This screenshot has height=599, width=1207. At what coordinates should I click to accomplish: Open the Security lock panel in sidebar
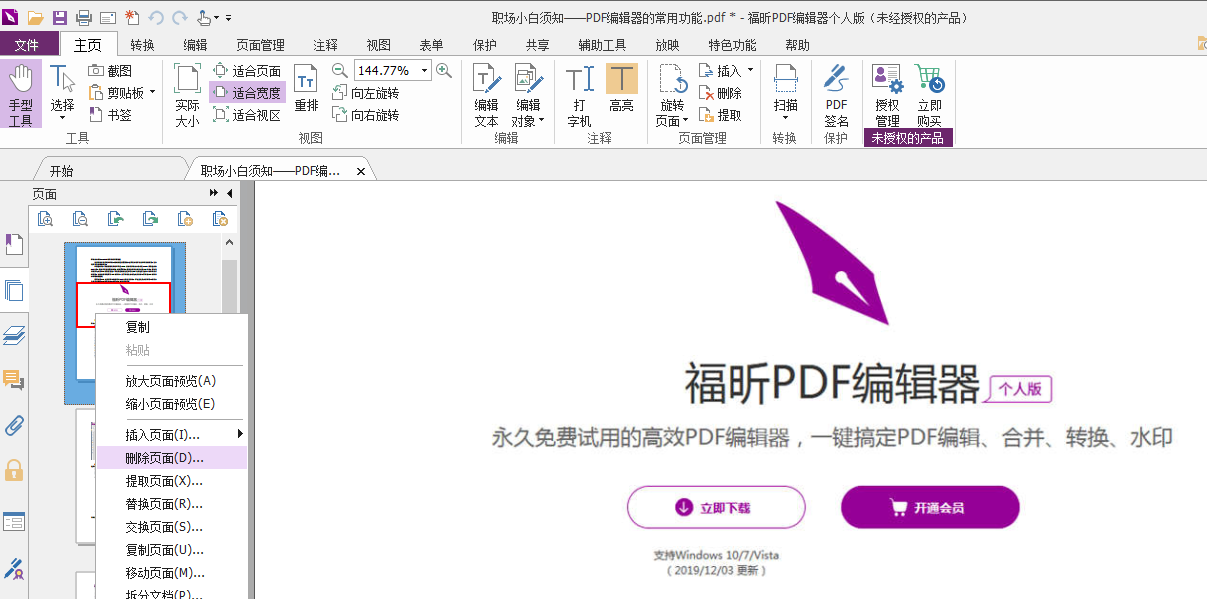click(14, 470)
